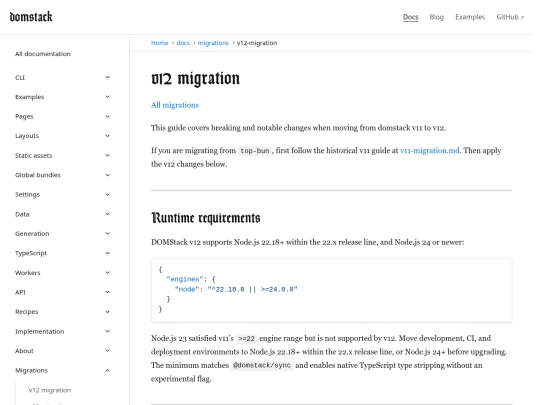The width and height of the screenshot is (540, 405).
Task: Open the GitHub external link
Action: (x=510, y=17)
